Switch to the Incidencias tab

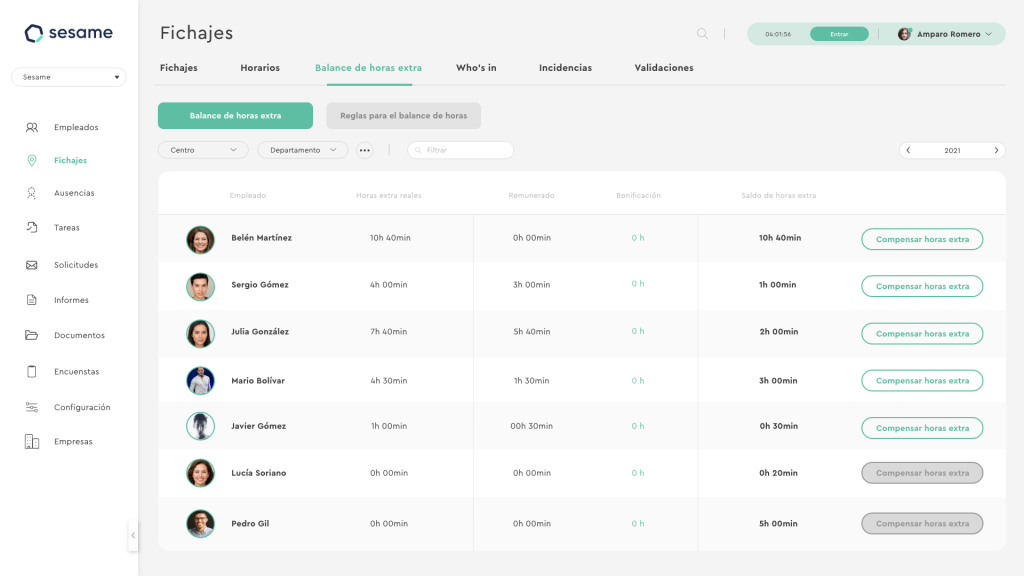[x=565, y=68]
